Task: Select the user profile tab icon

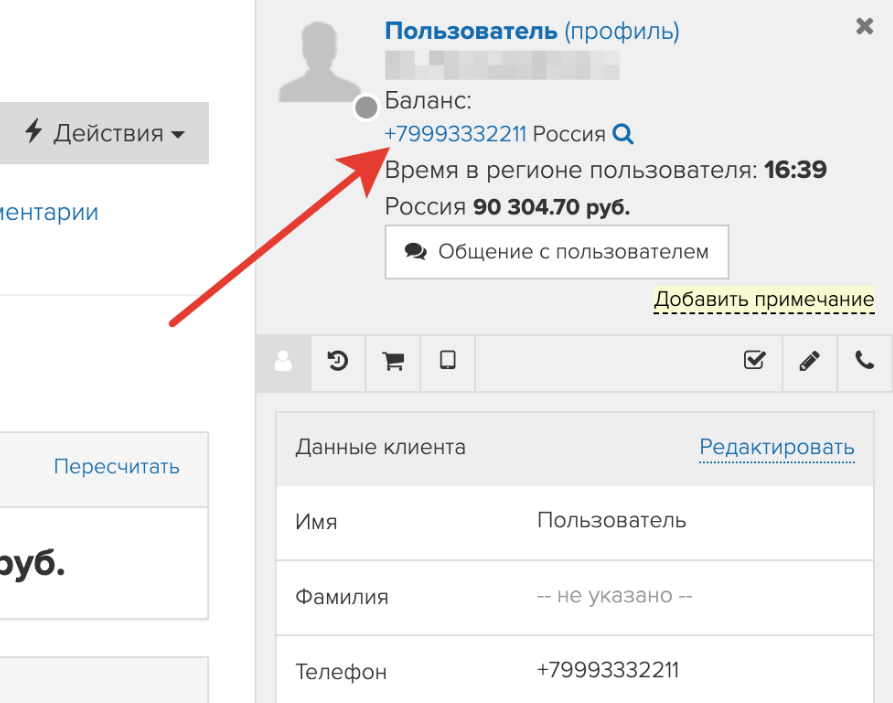Action: pyautogui.click(x=282, y=363)
